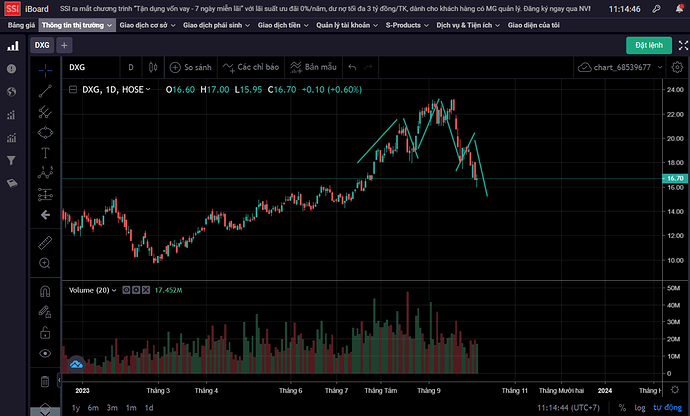Set the range to 6m
Screen dimensions: 690x416
click(x=93, y=408)
